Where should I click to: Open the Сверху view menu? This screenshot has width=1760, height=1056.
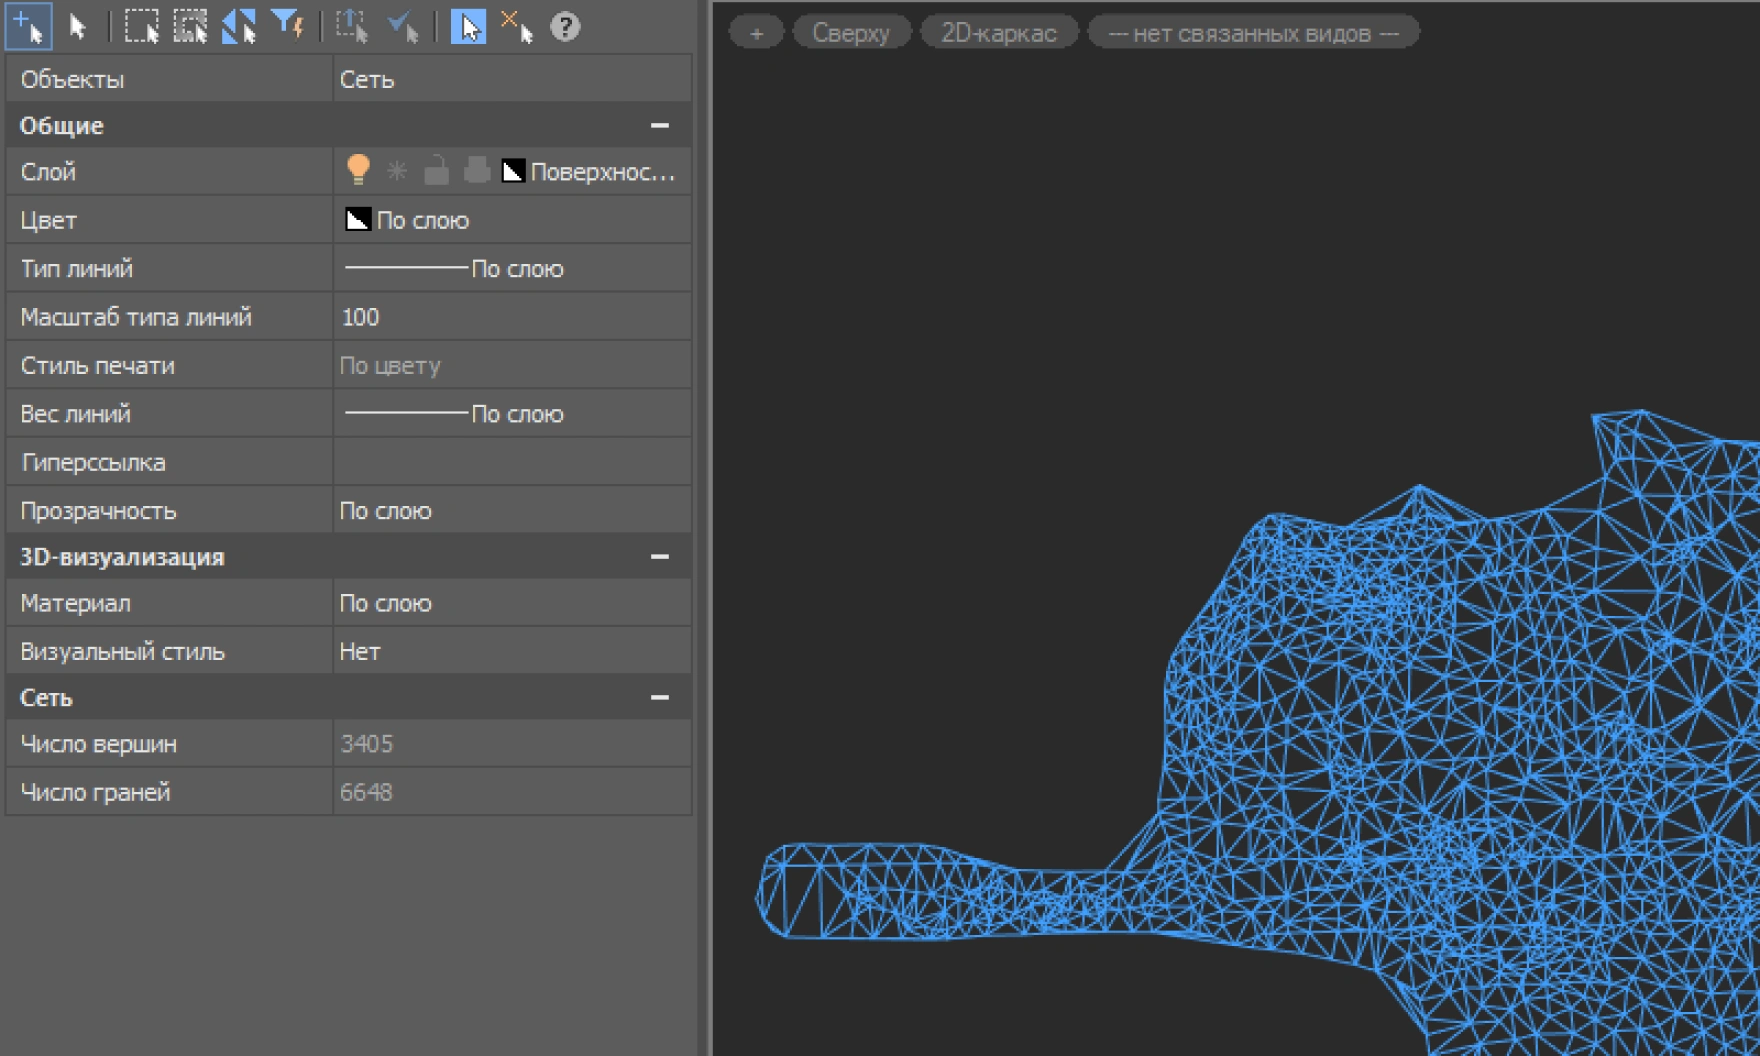click(x=850, y=33)
